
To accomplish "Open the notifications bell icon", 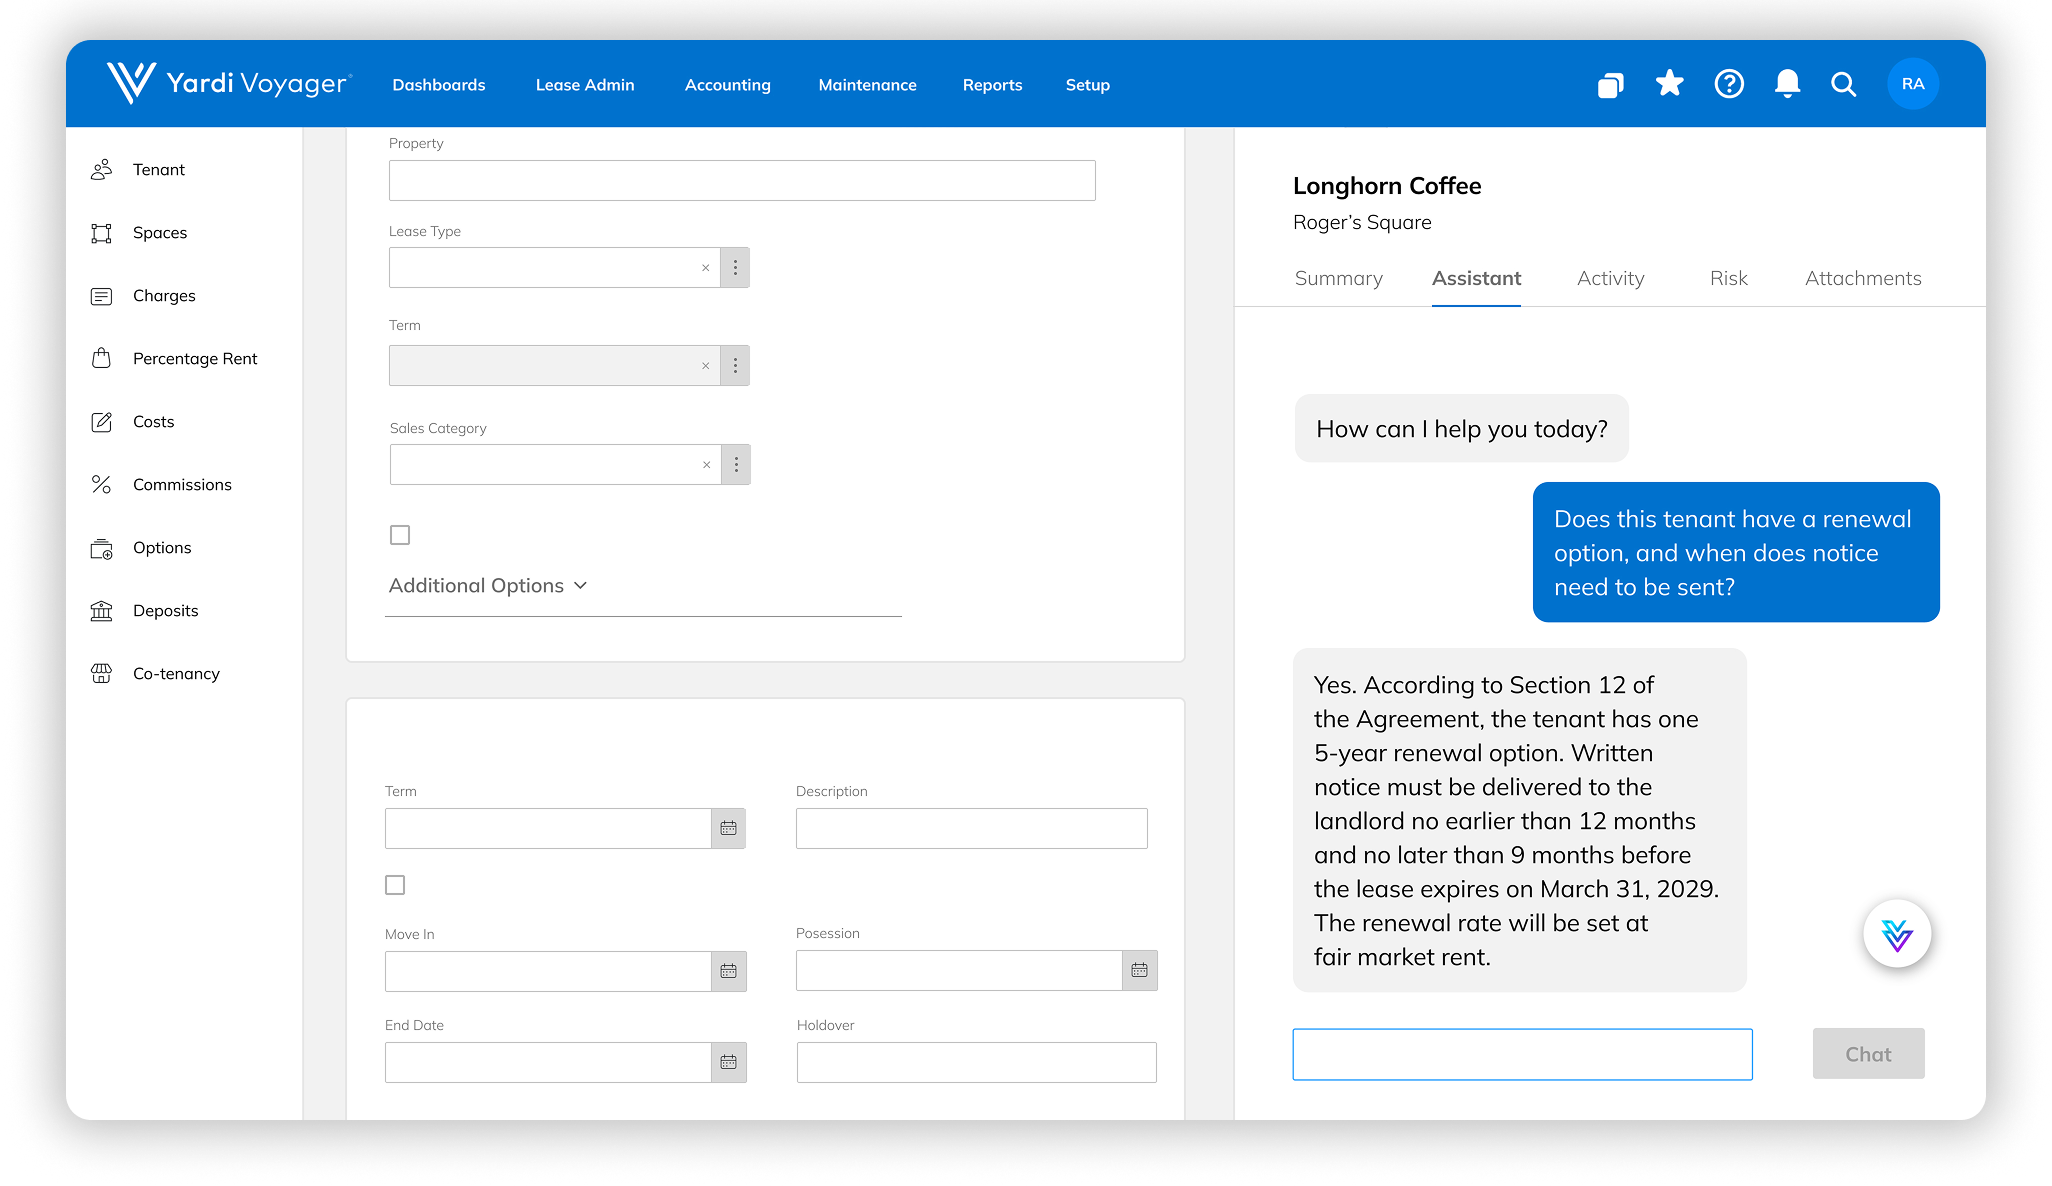I will pos(1787,84).
